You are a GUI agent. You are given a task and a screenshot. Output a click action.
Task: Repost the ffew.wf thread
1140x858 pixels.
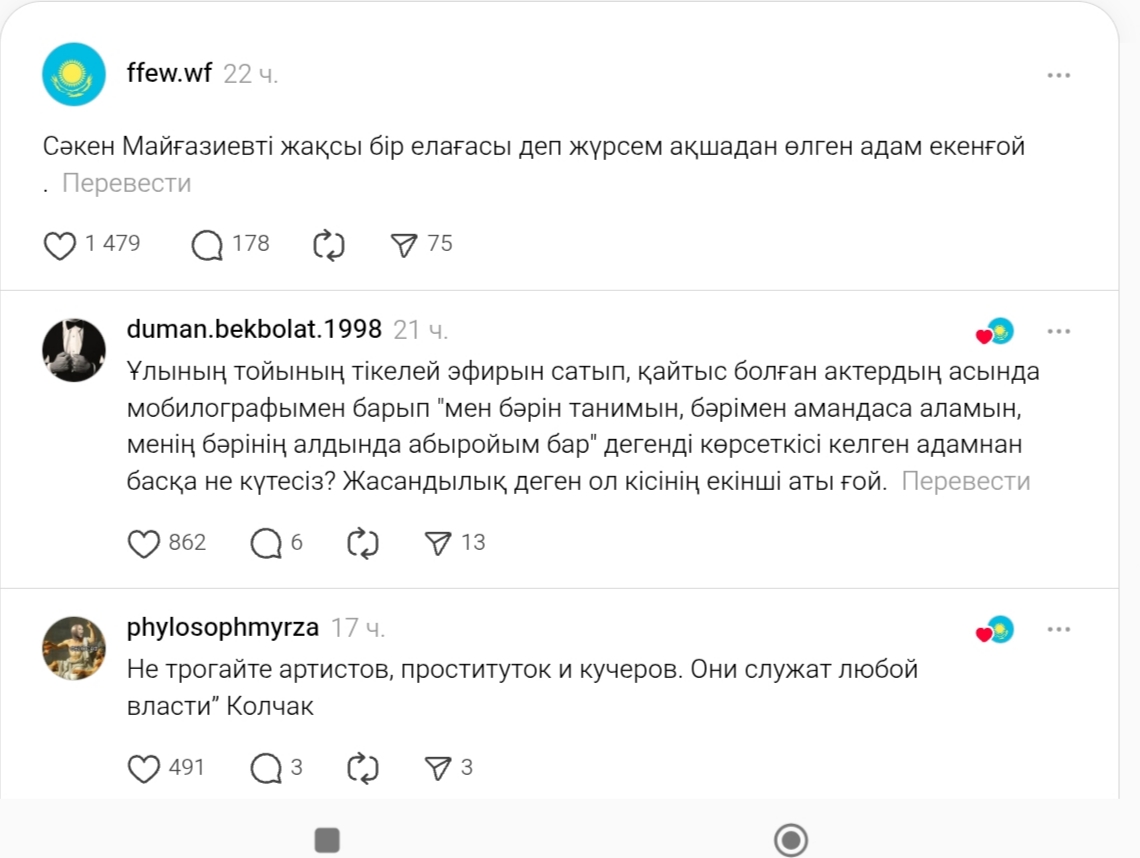click(x=328, y=245)
